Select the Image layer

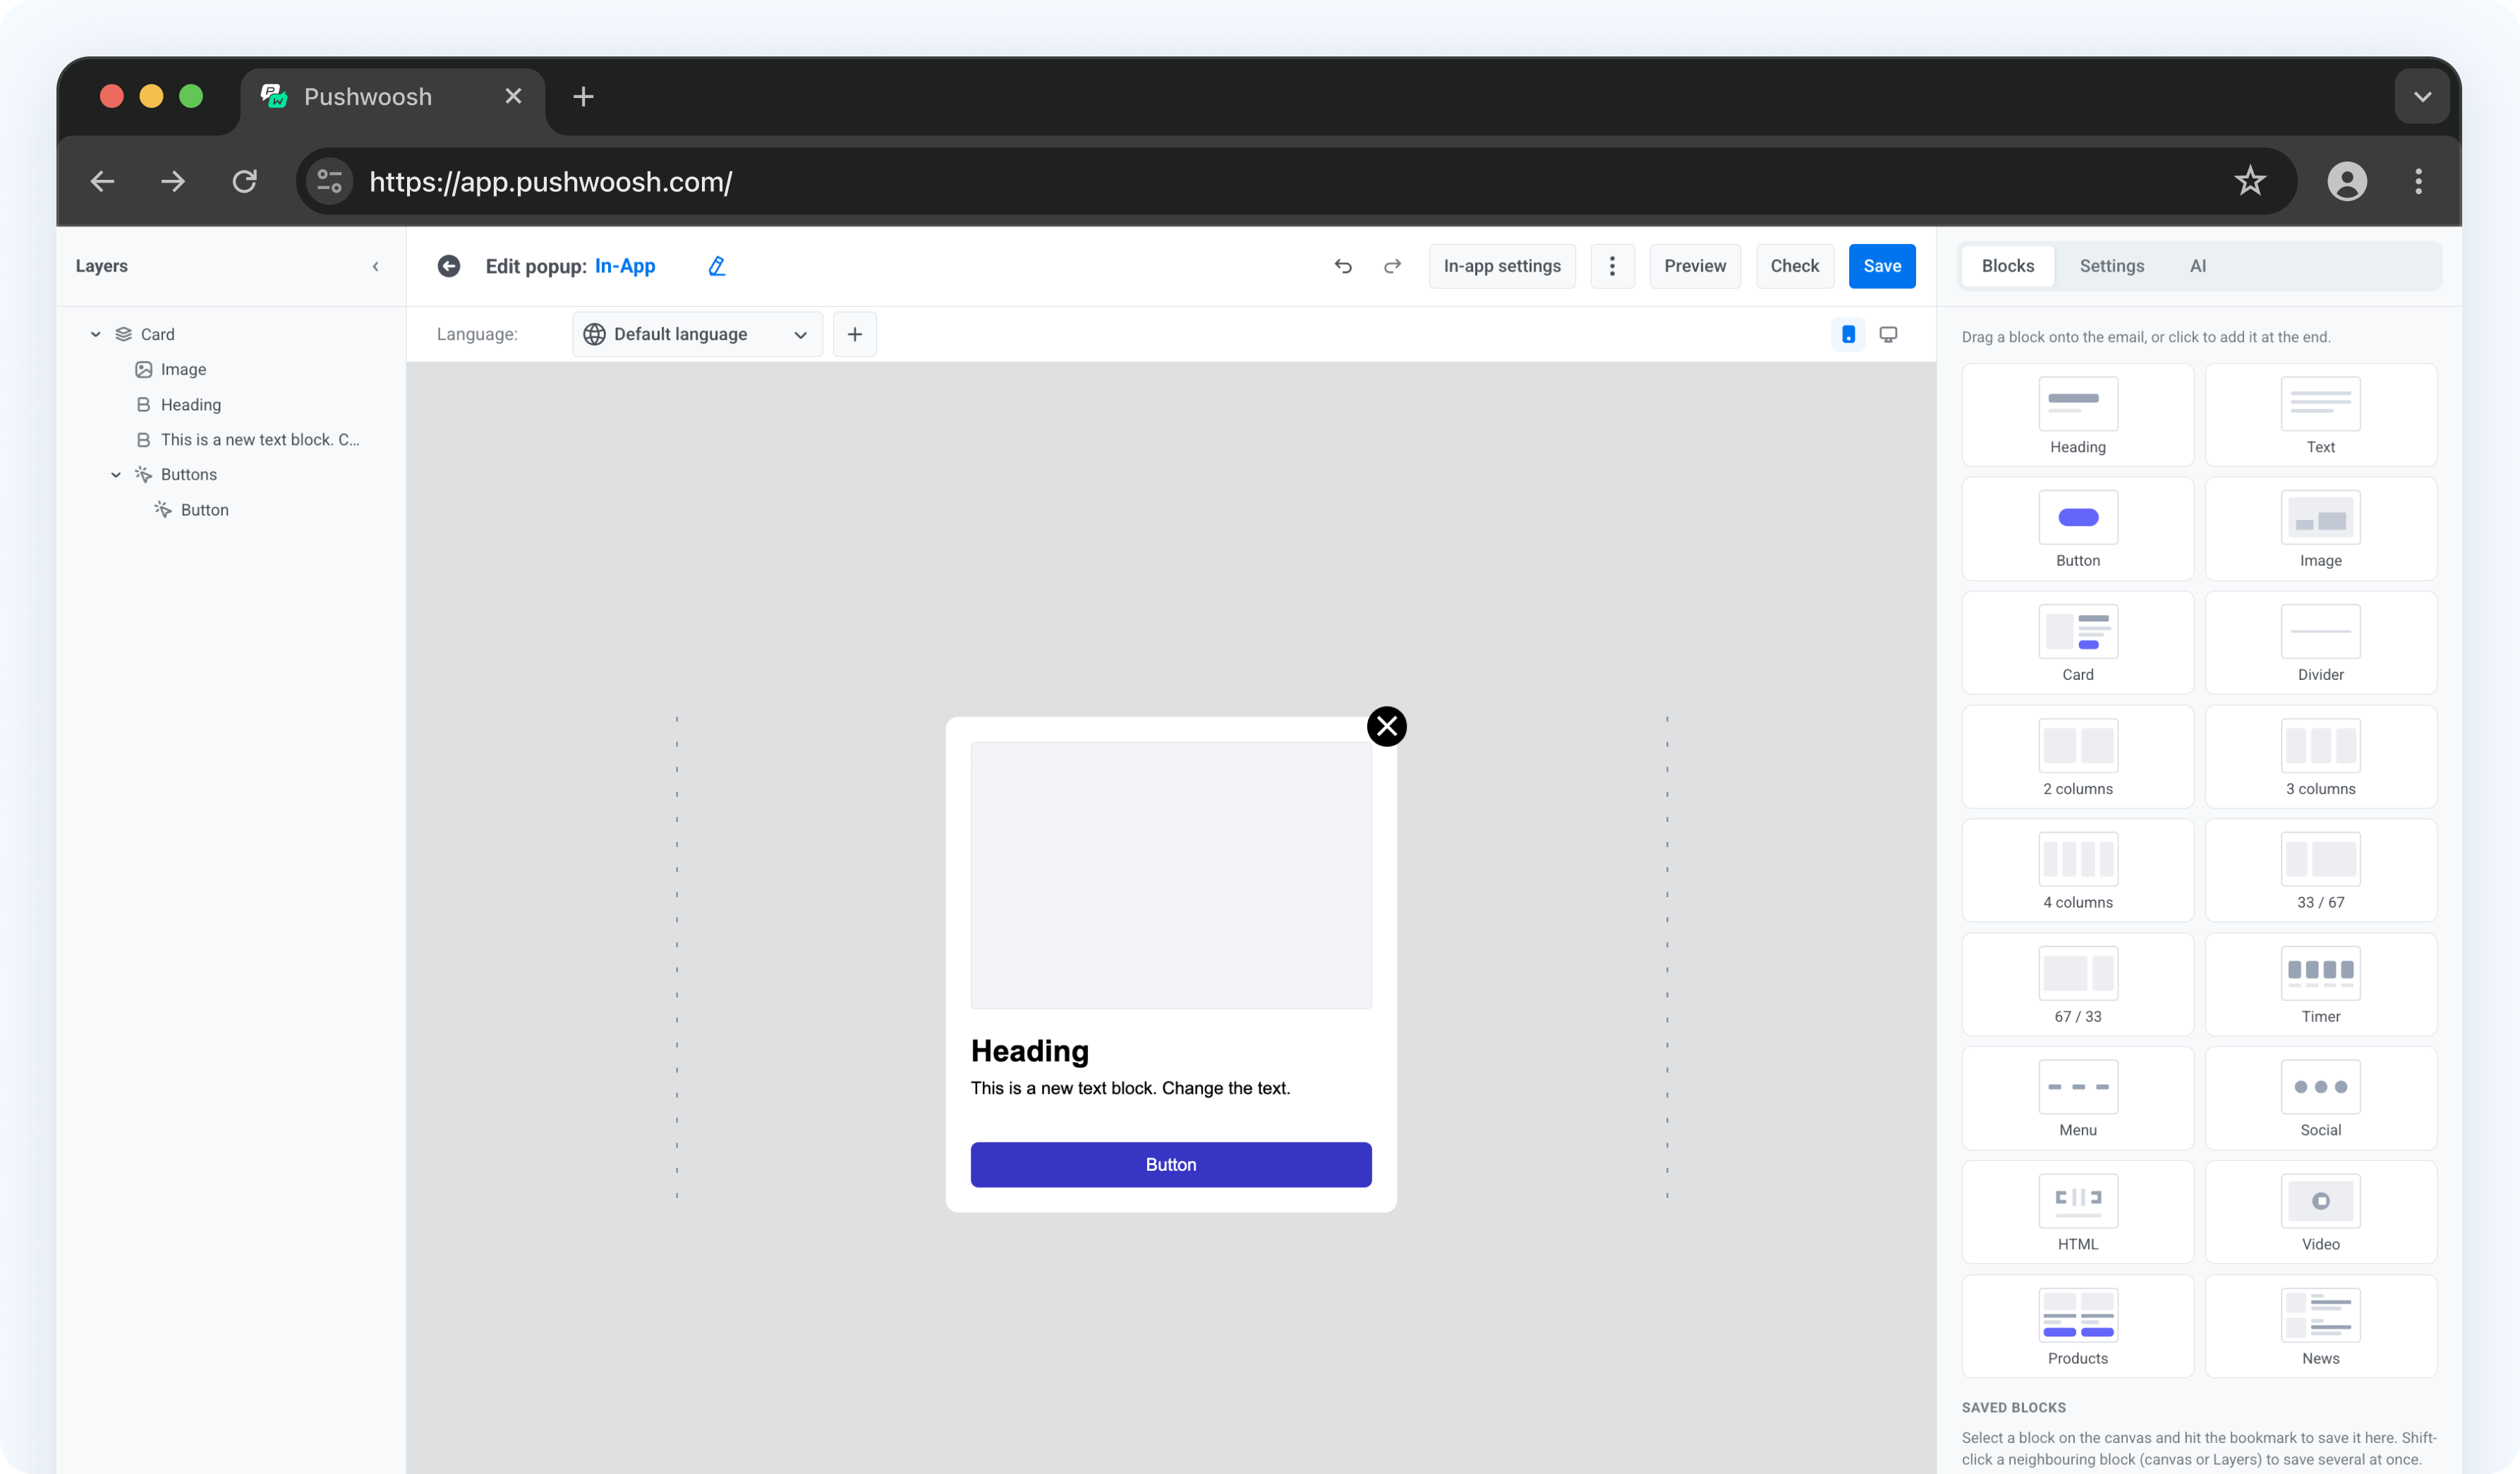click(x=183, y=369)
